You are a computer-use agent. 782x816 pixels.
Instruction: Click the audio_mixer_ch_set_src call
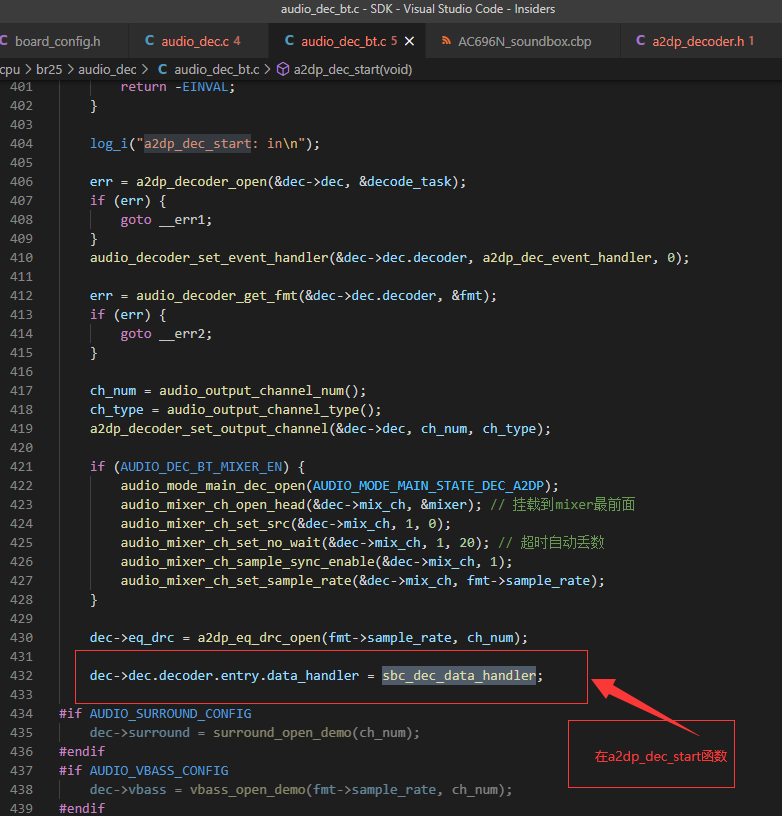click(205, 524)
